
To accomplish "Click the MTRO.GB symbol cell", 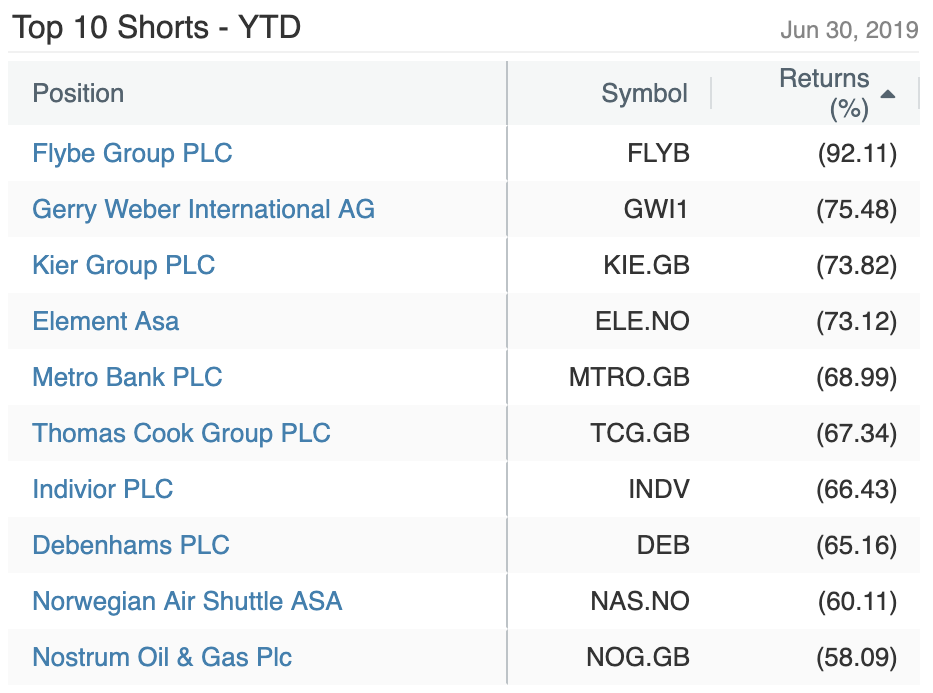I will (x=629, y=377).
